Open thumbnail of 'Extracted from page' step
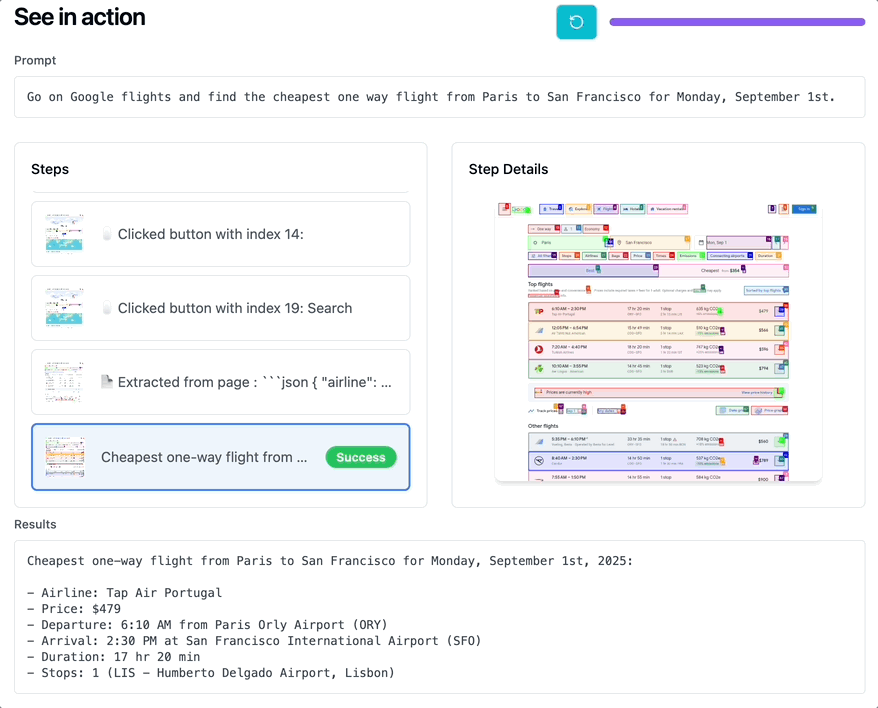The width and height of the screenshot is (878, 708). 64,381
